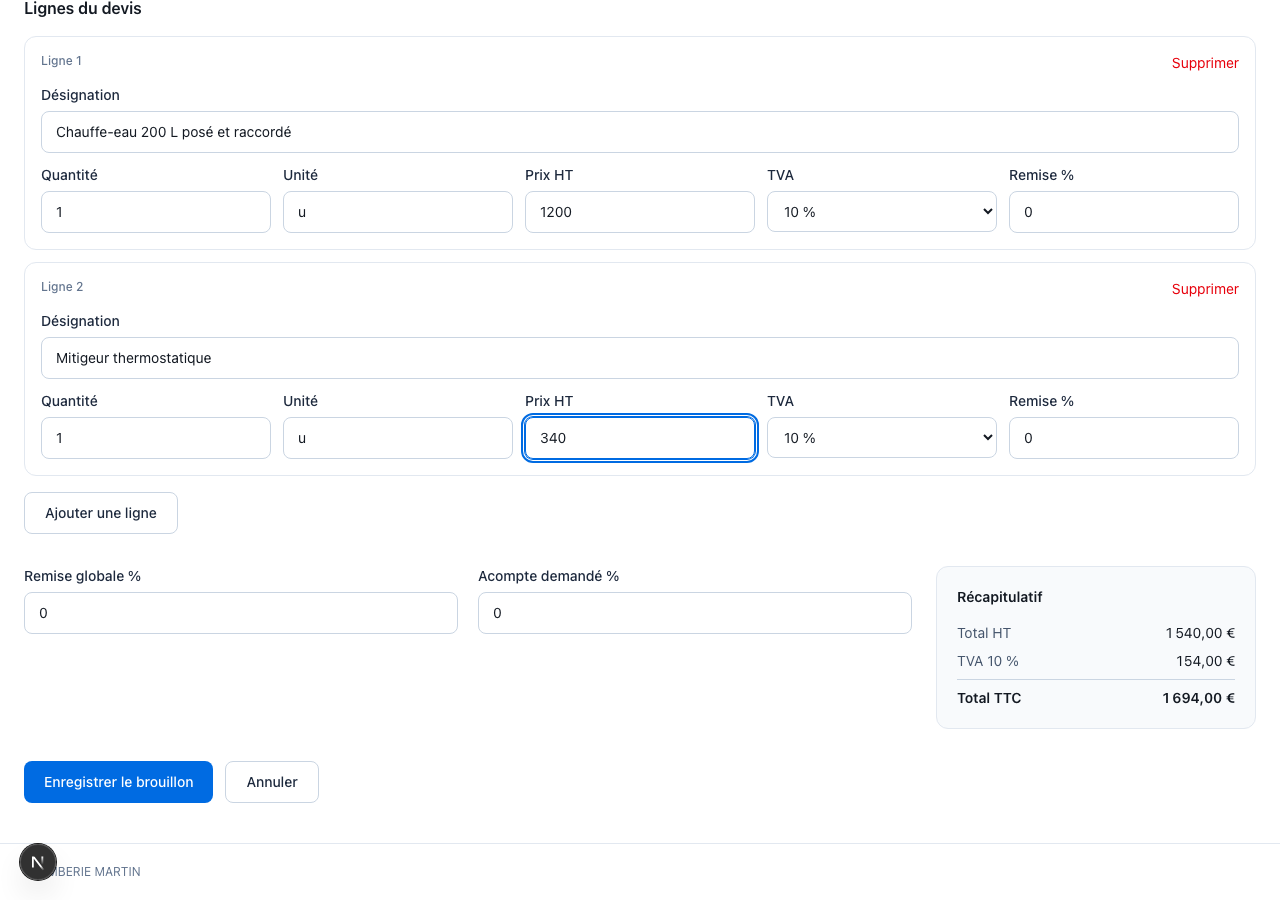Save with Enregistrer le brouillon
The width and height of the screenshot is (1280, 900).
[118, 782]
